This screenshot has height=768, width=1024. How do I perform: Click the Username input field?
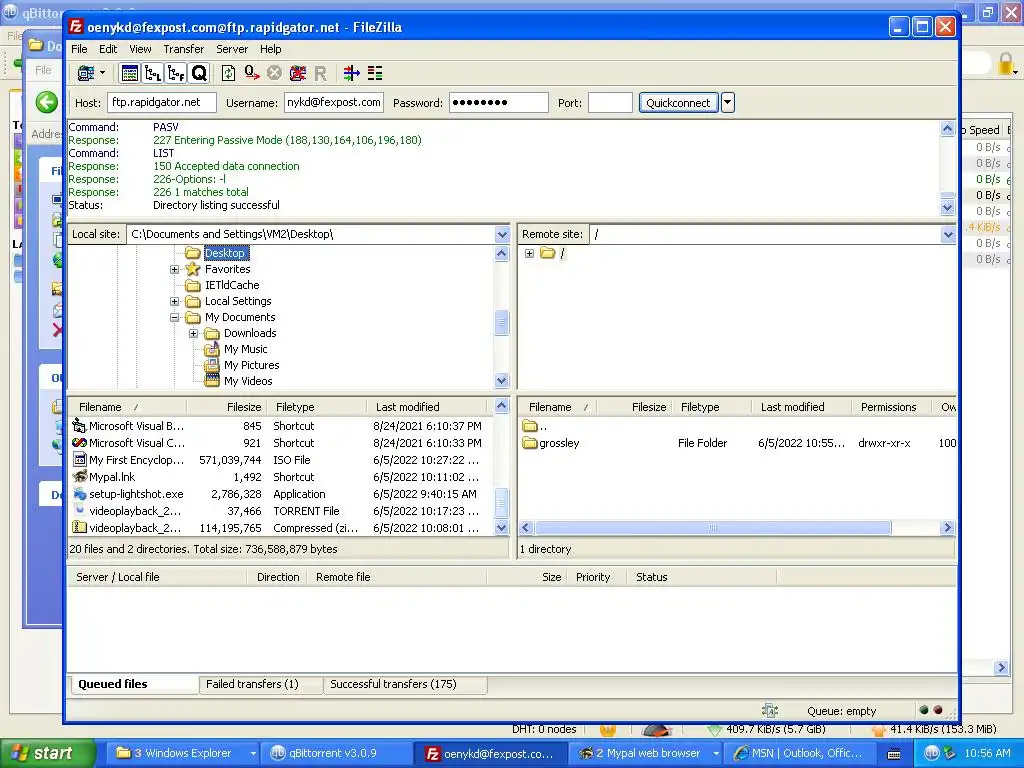[334, 103]
